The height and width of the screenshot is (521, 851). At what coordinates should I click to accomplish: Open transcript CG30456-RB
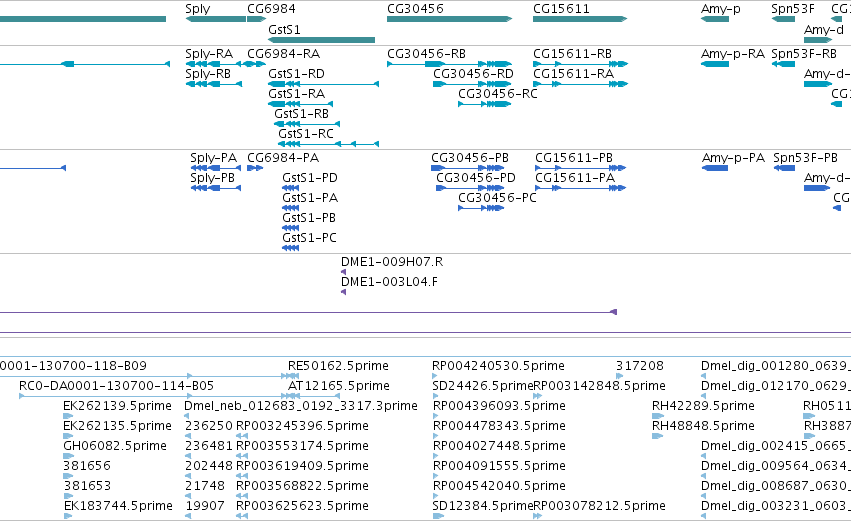point(427,54)
